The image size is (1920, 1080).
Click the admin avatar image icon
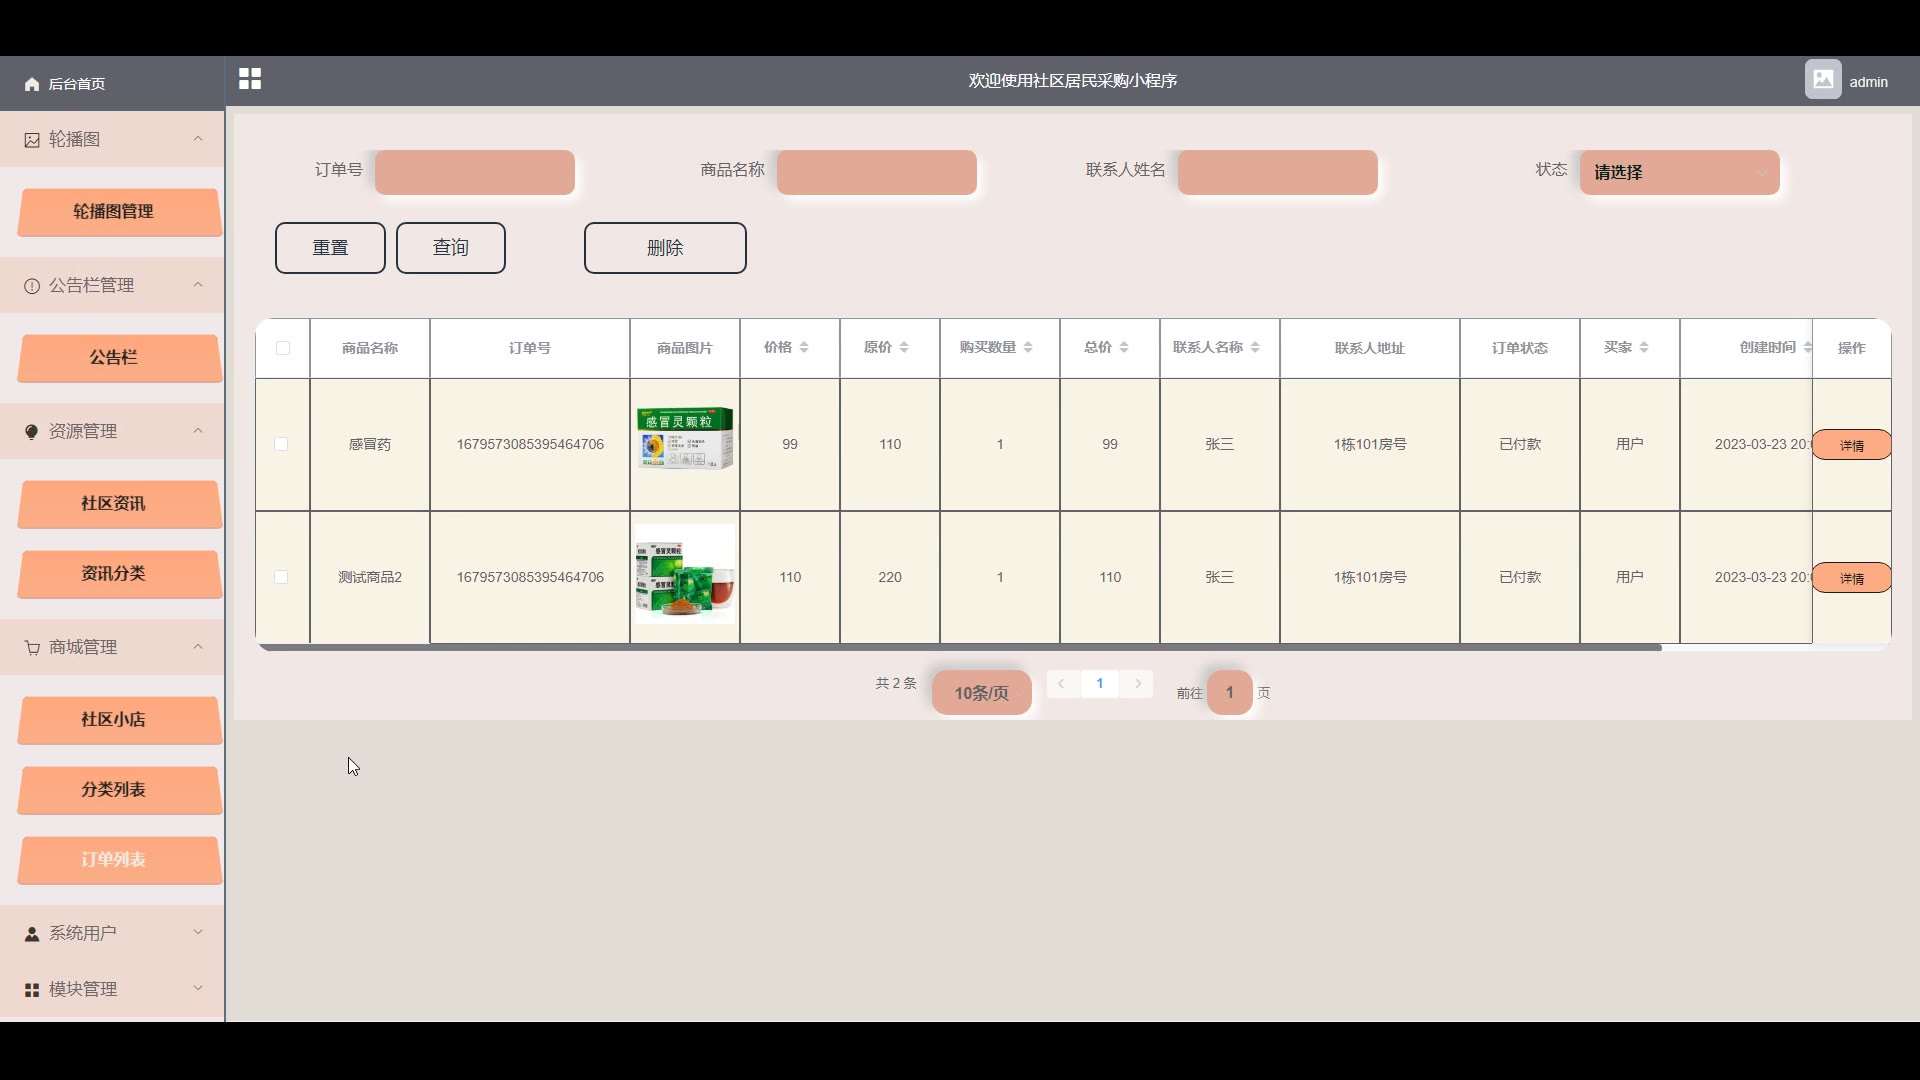pos(1822,80)
